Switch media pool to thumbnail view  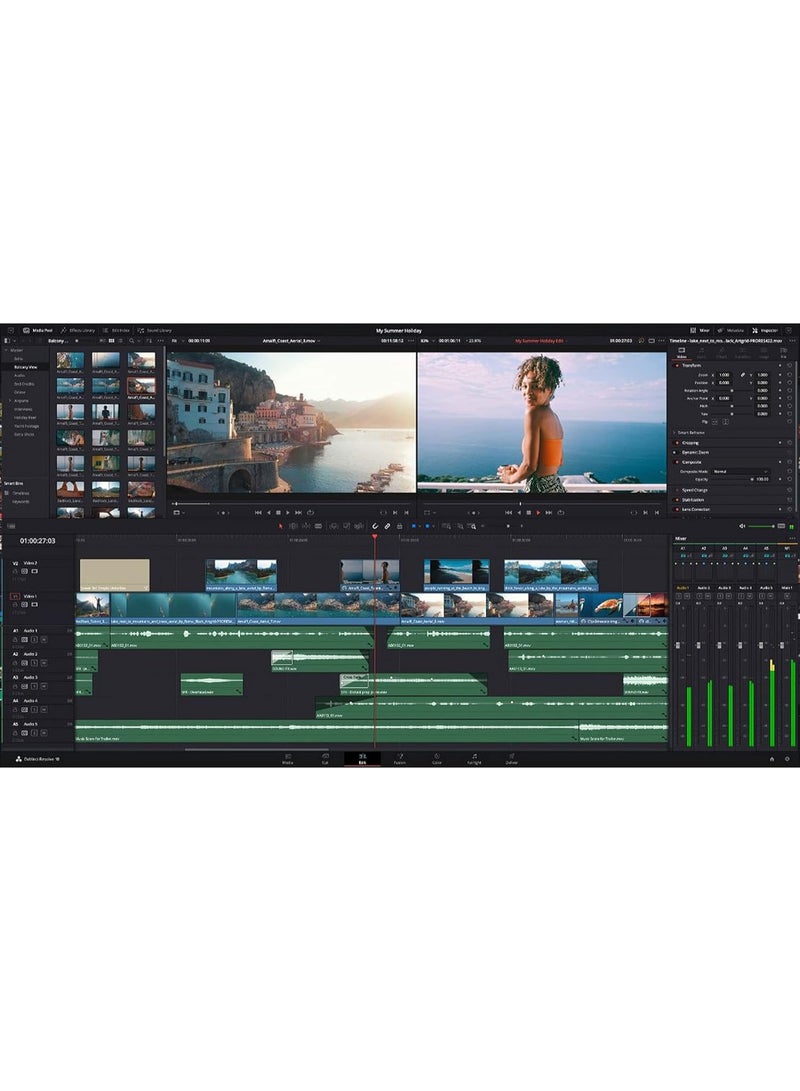111,341
